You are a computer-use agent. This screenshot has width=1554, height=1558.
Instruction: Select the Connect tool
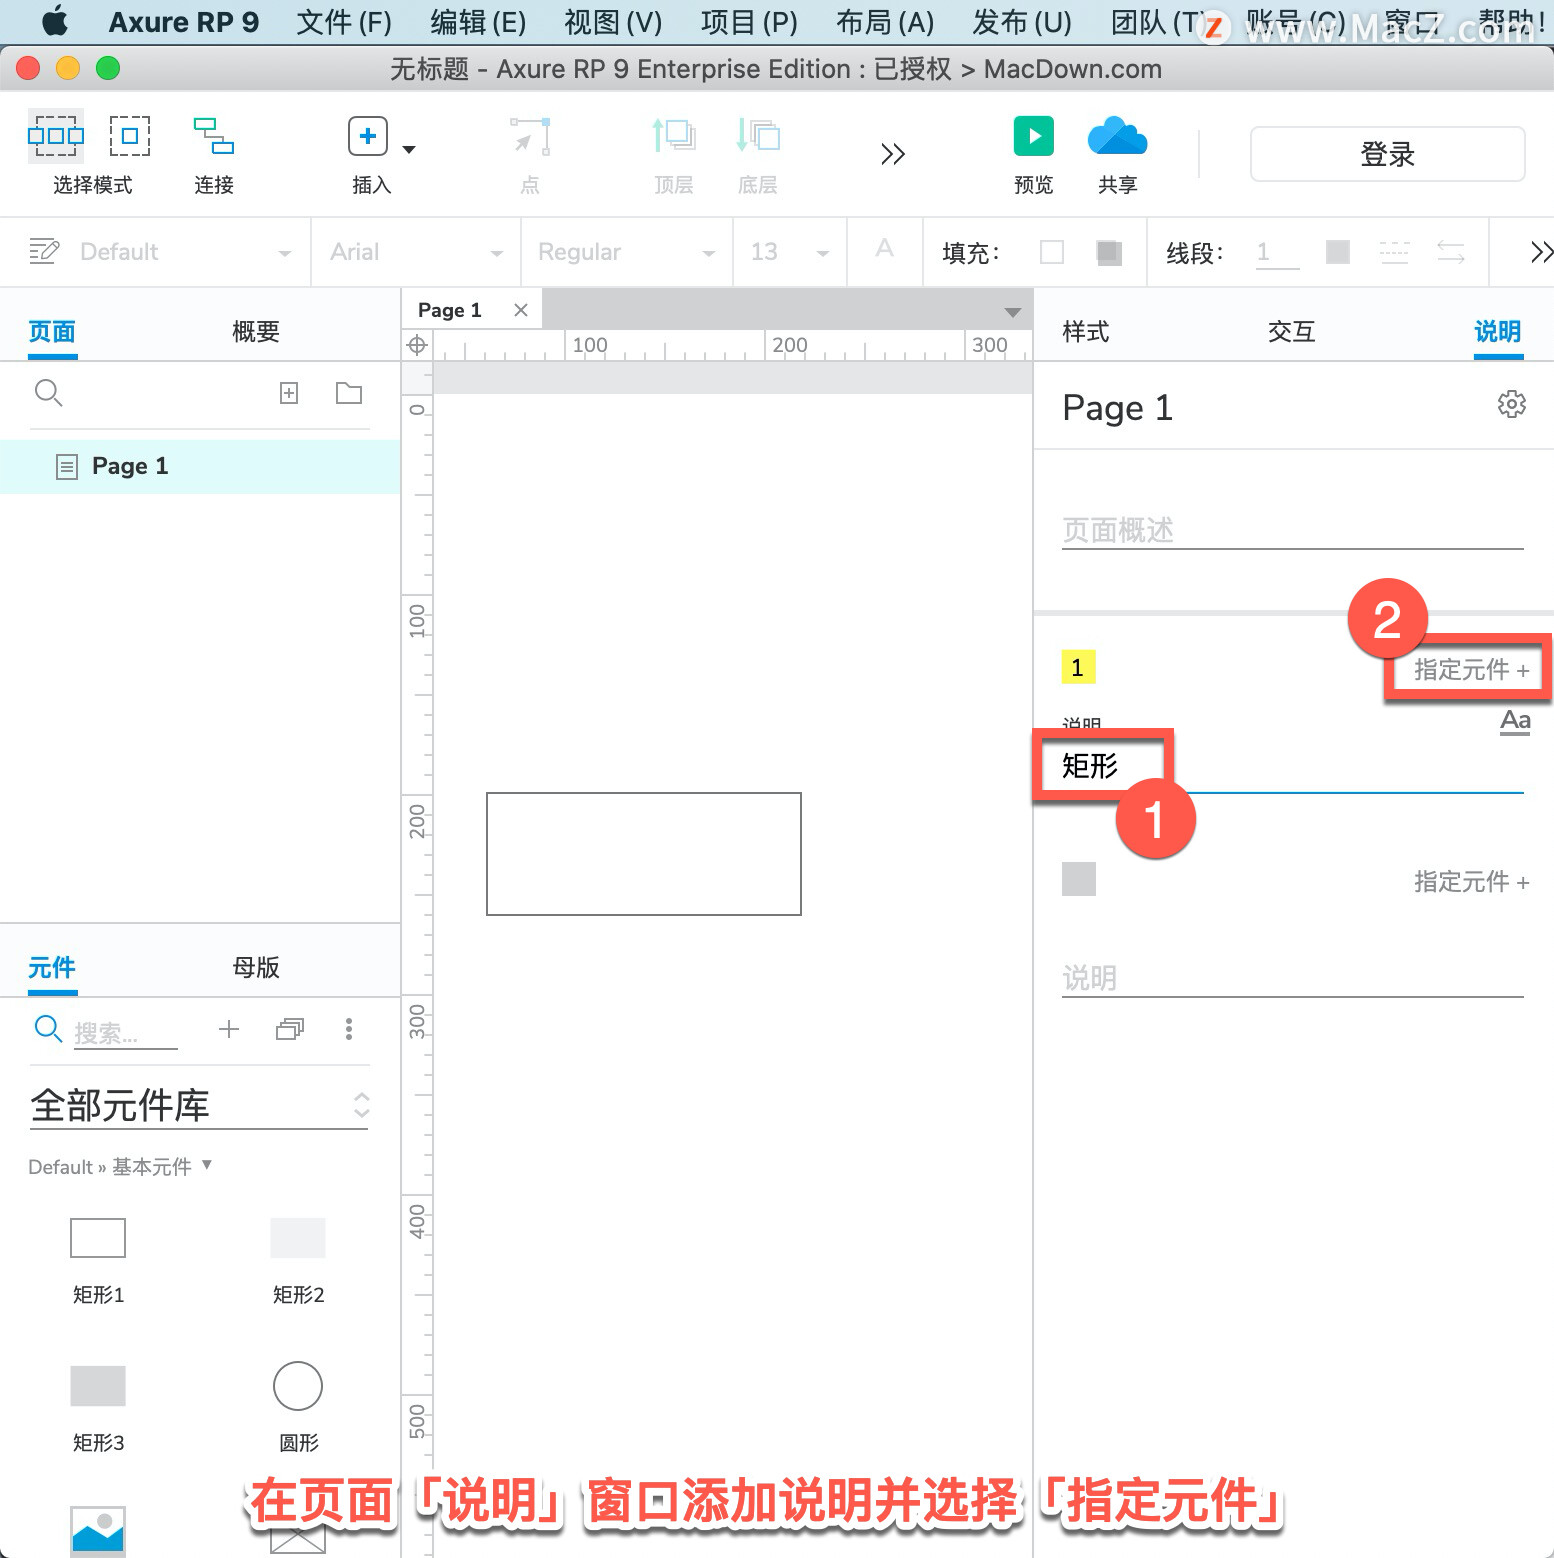(214, 136)
